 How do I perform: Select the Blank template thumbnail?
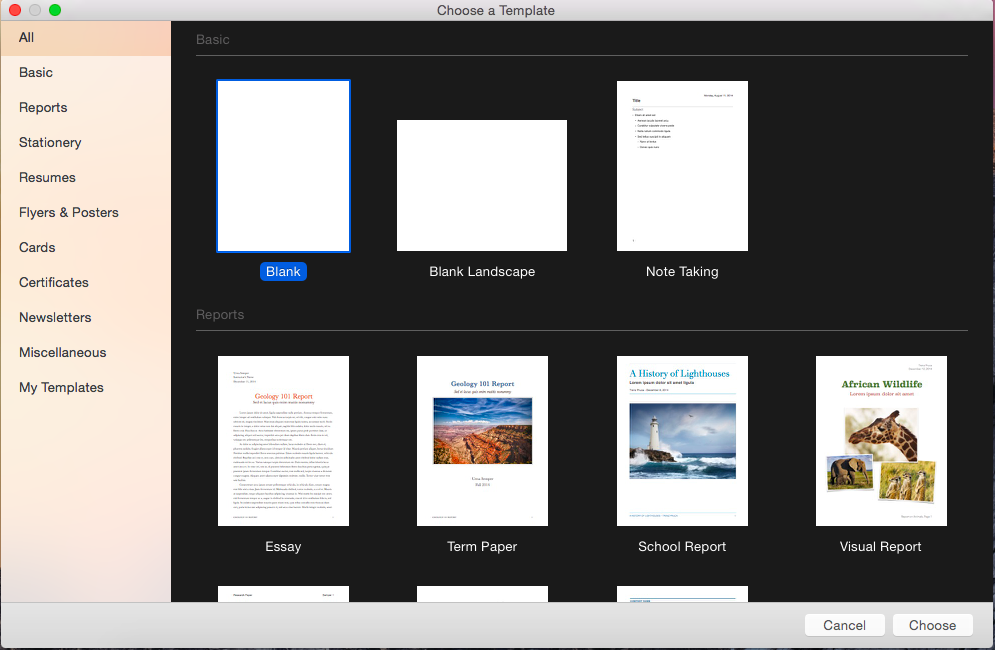[x=283, y=166]
